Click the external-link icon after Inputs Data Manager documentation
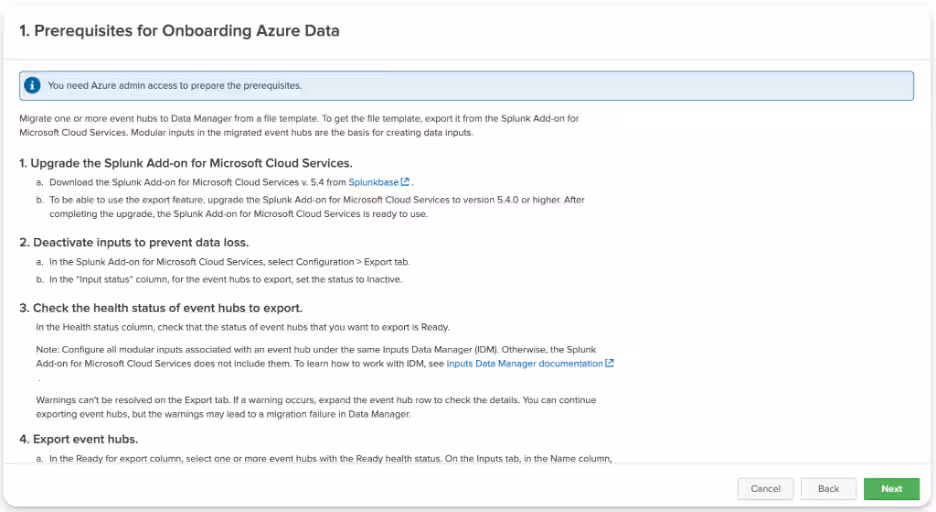The height and width of the screenshot is (512, 936). (609, 364)
